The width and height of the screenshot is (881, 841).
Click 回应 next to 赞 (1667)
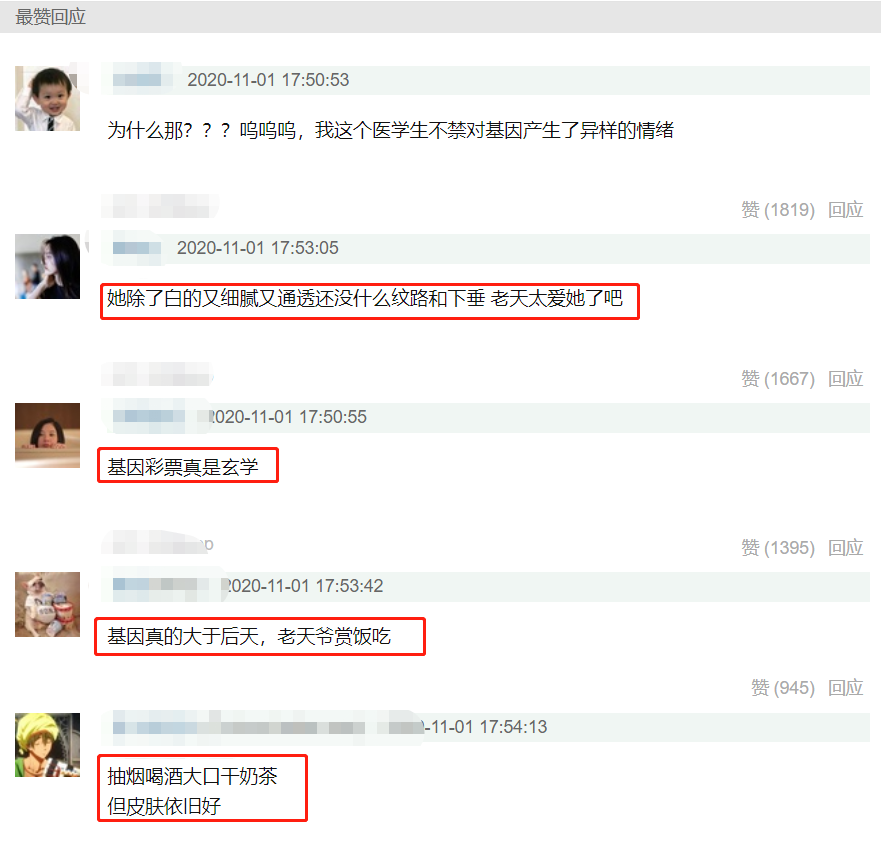(x=846, y=379)
